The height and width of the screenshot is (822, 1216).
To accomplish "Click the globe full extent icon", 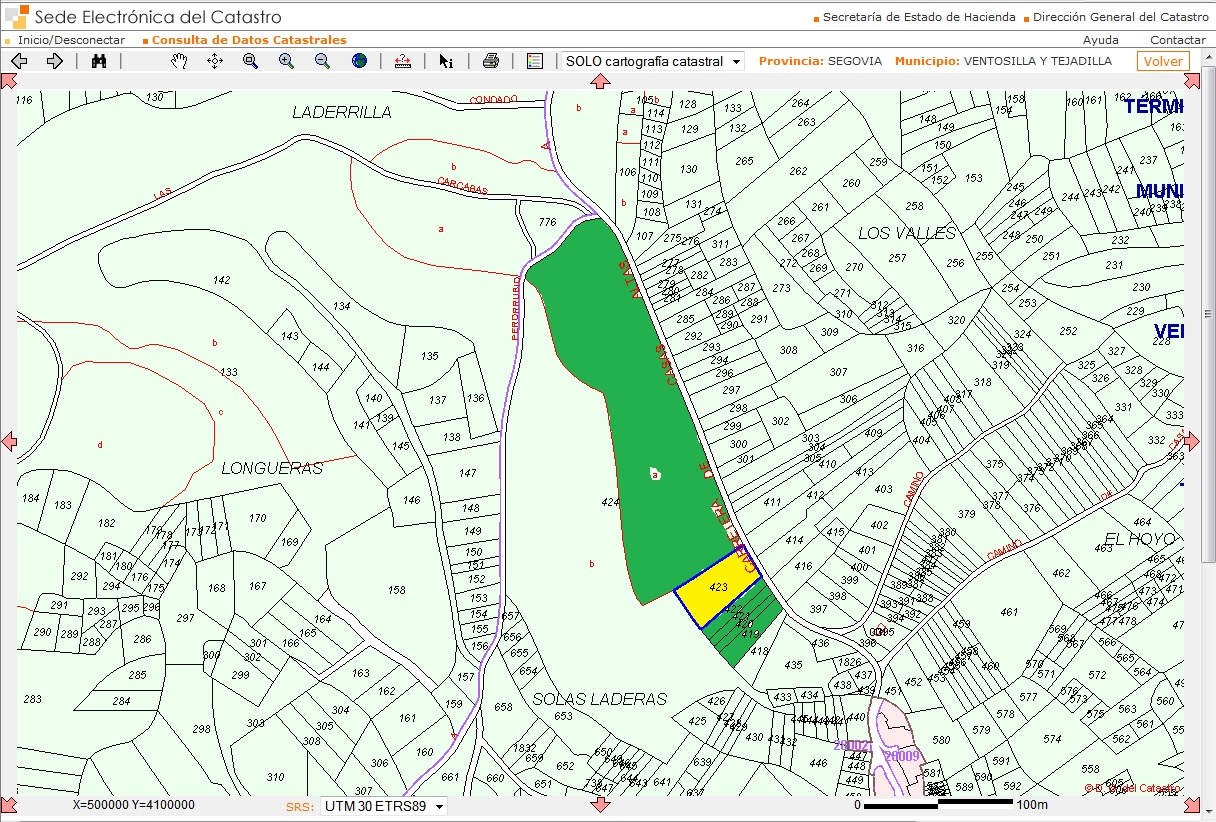I will tap(359, 61).
